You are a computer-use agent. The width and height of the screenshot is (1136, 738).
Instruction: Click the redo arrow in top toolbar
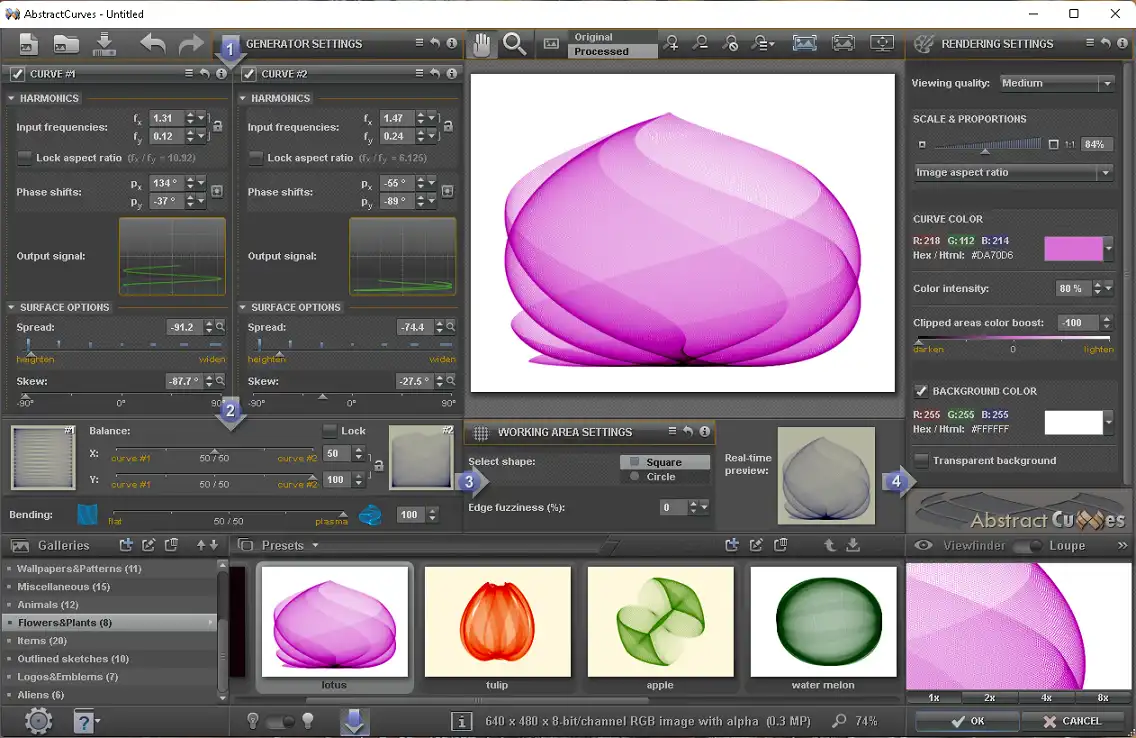pyautogui.click(x=190, y=44)
